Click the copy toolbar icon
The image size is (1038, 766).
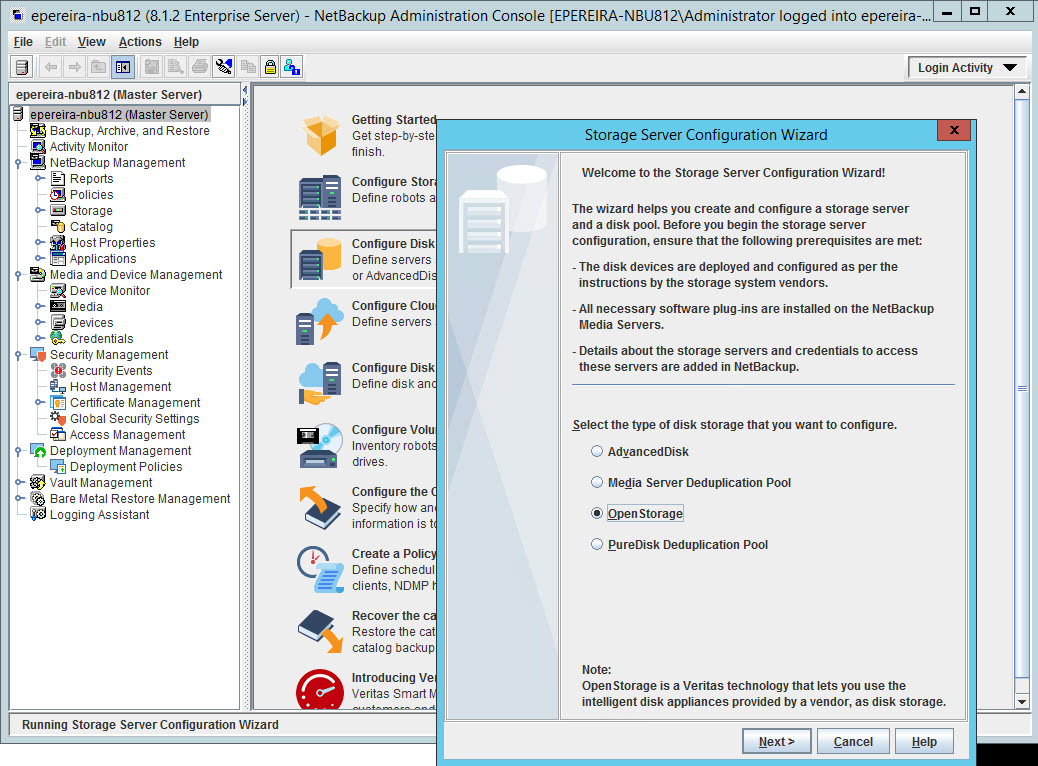point(248,67)
